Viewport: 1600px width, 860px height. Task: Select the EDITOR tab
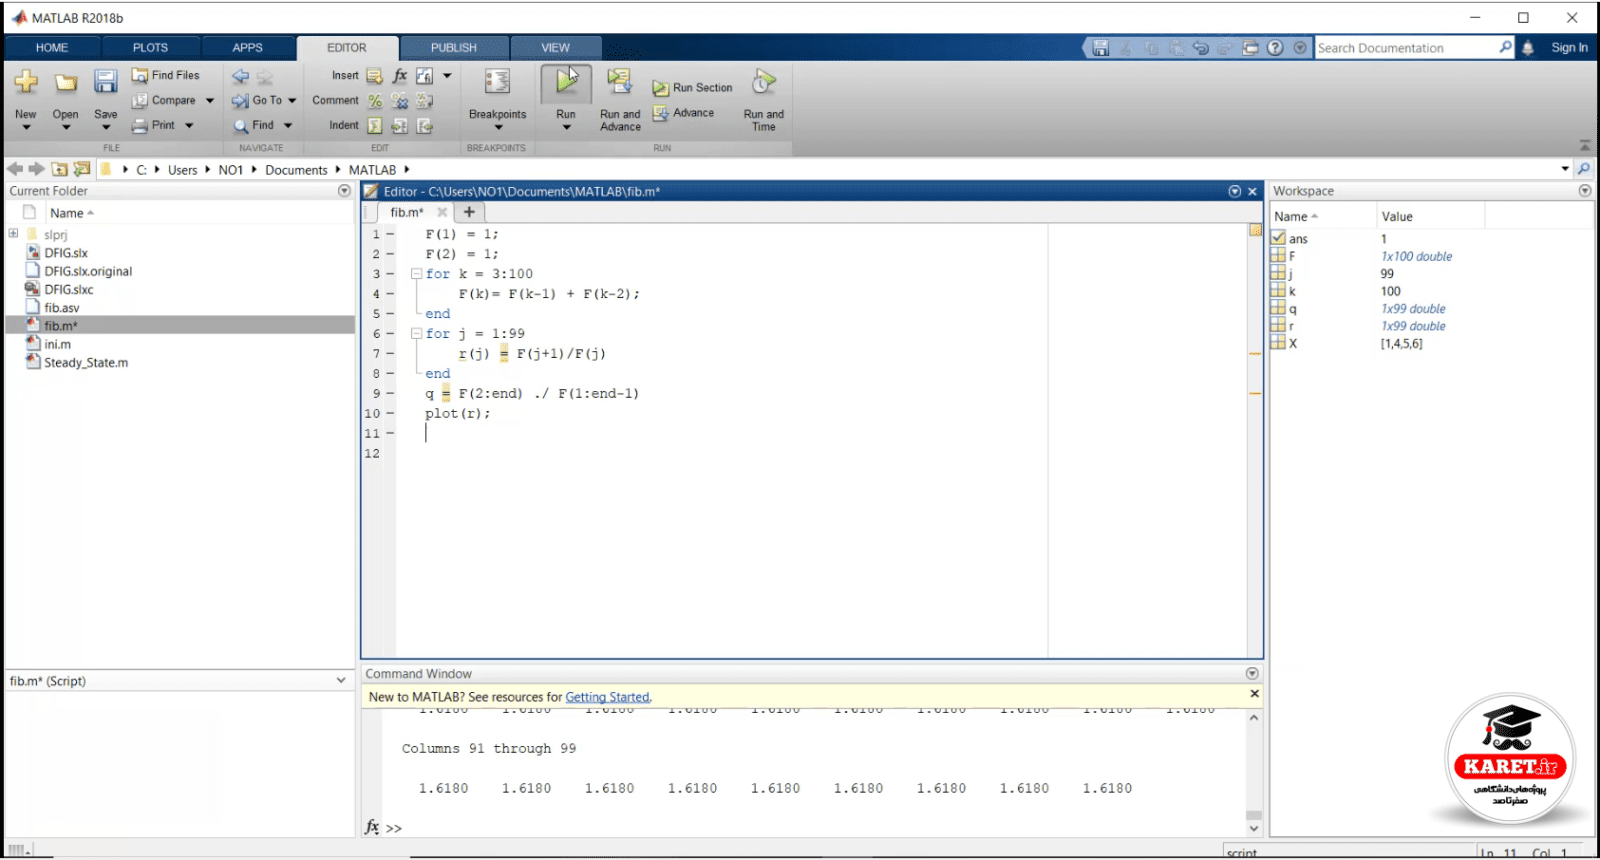click(x=347, y=48)
